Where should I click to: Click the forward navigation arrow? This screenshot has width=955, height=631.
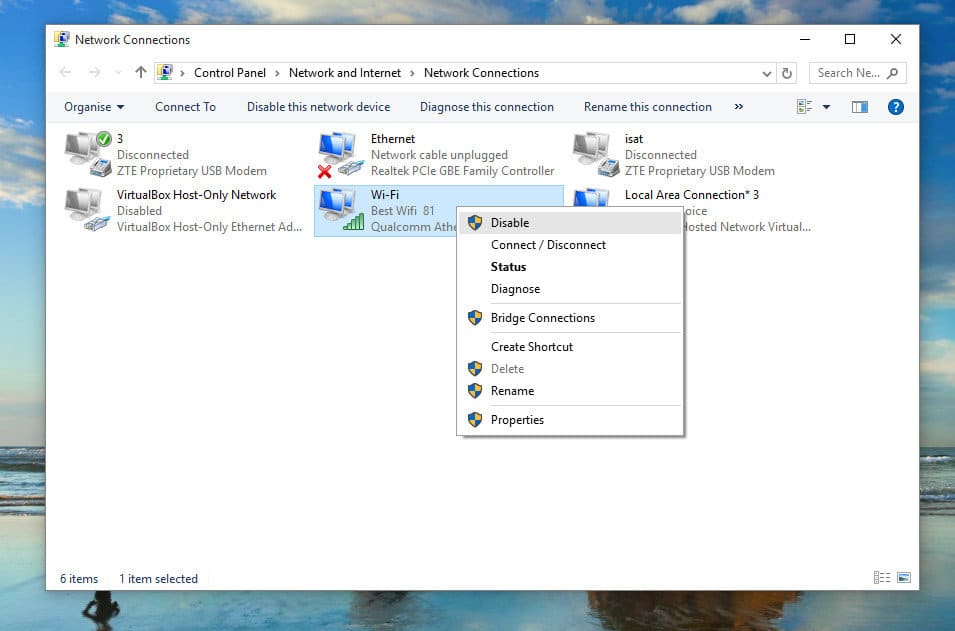94,72
